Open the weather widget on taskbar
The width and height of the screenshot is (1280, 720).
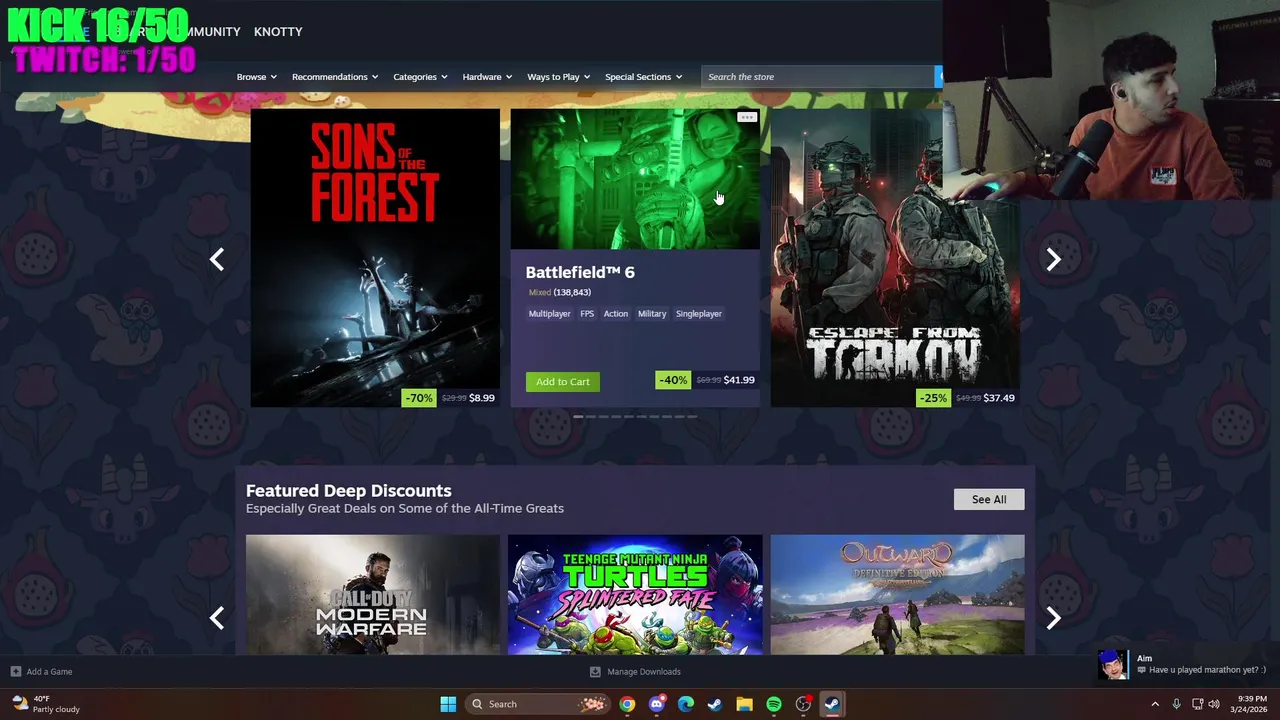pyautogui.click(x=46, y=704)
